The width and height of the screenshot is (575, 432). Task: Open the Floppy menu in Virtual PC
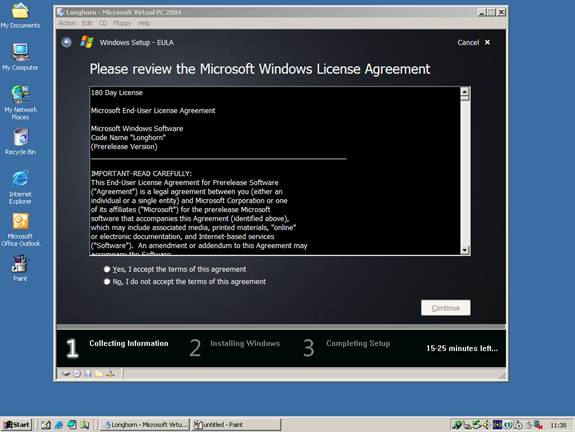[x=122, y=23]
